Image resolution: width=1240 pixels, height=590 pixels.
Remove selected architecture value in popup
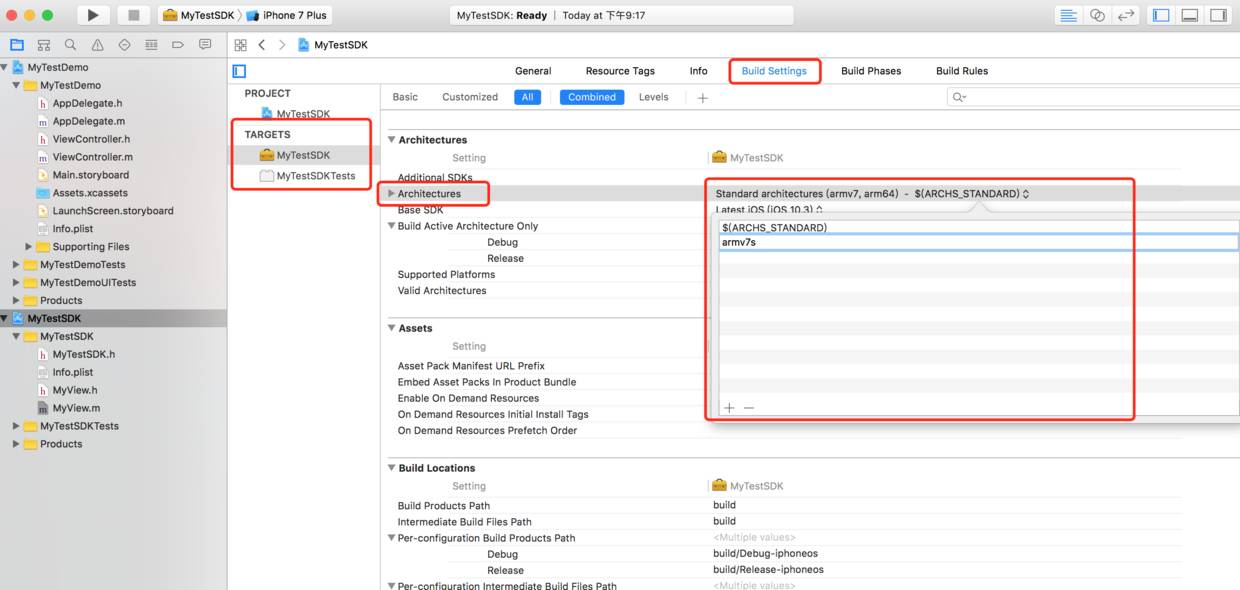pyautogui.click(x=748, y=408)
